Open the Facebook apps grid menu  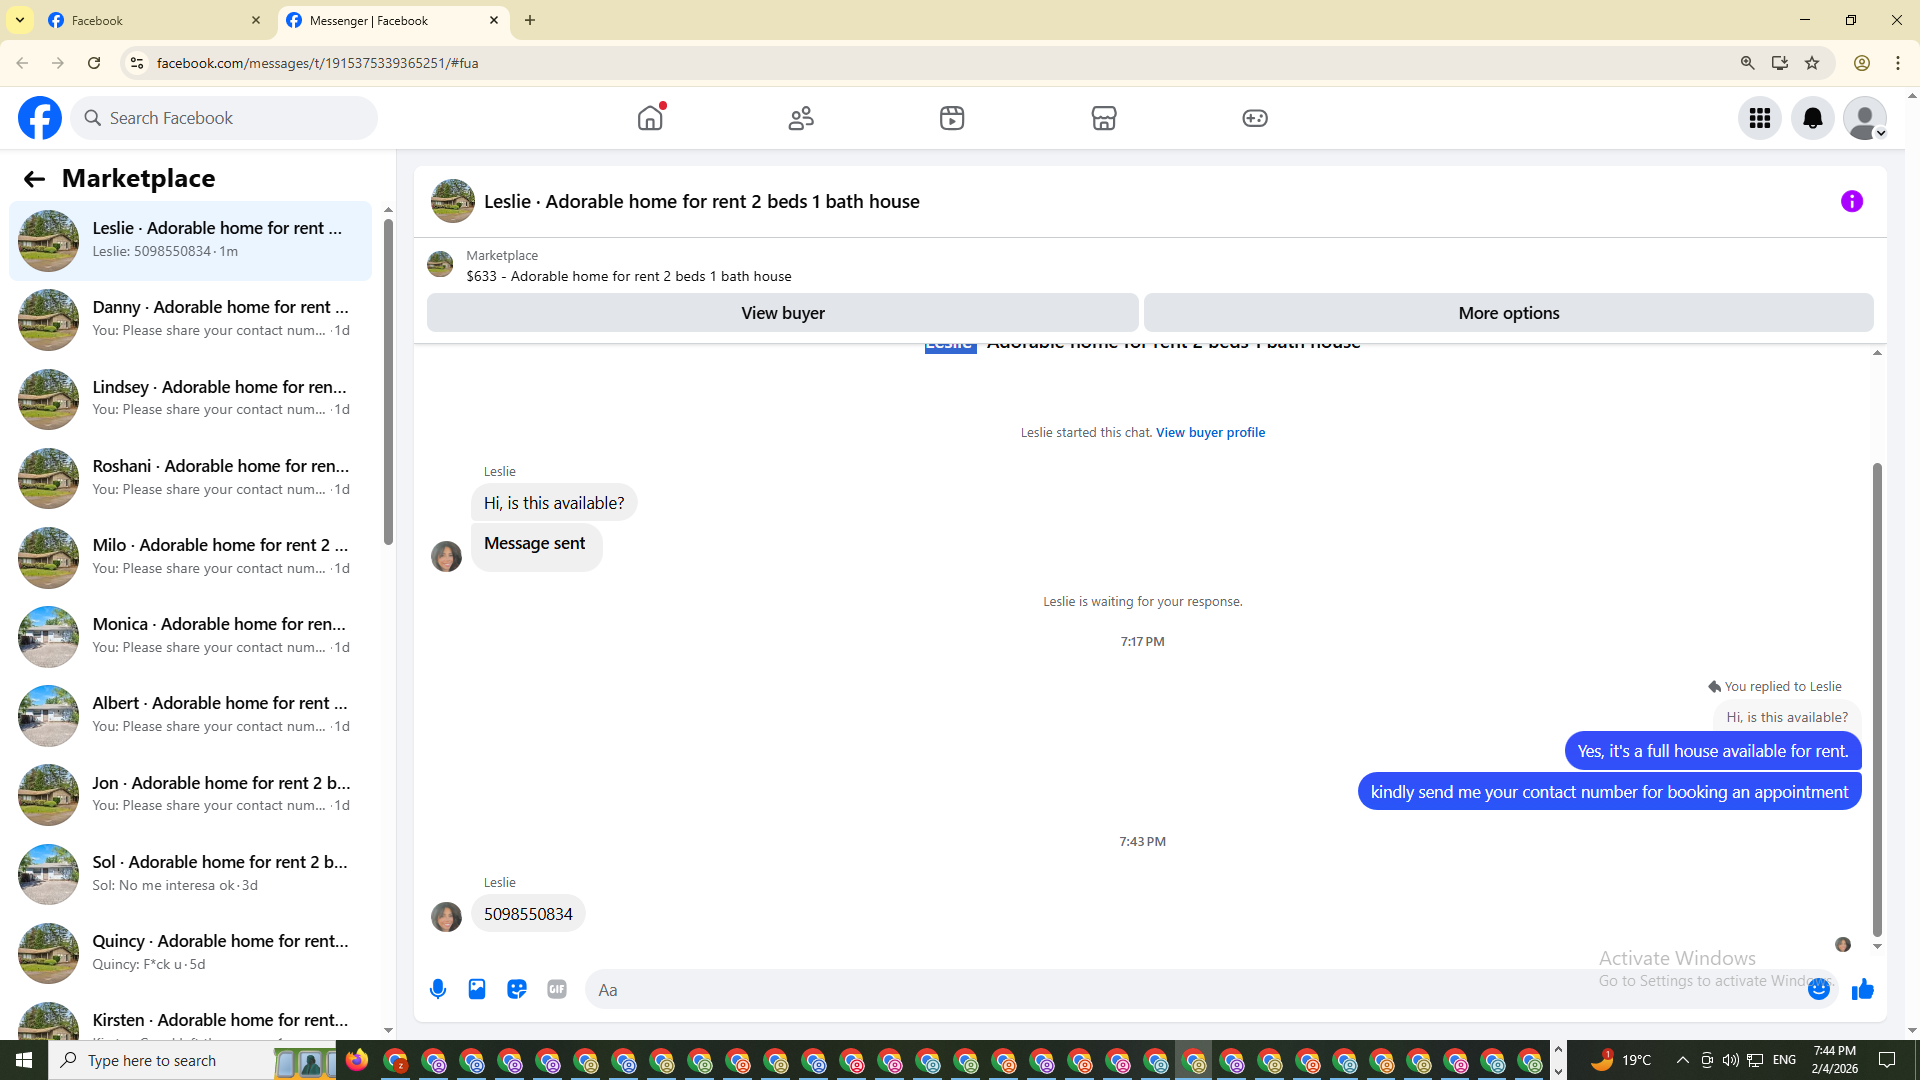(x=1759, y=118)
